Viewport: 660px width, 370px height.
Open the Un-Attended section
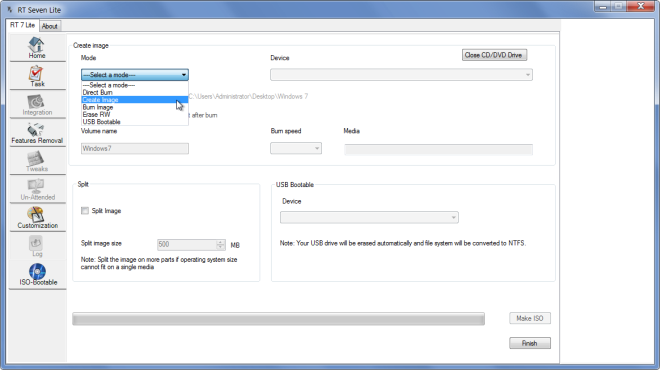[37, 189]
